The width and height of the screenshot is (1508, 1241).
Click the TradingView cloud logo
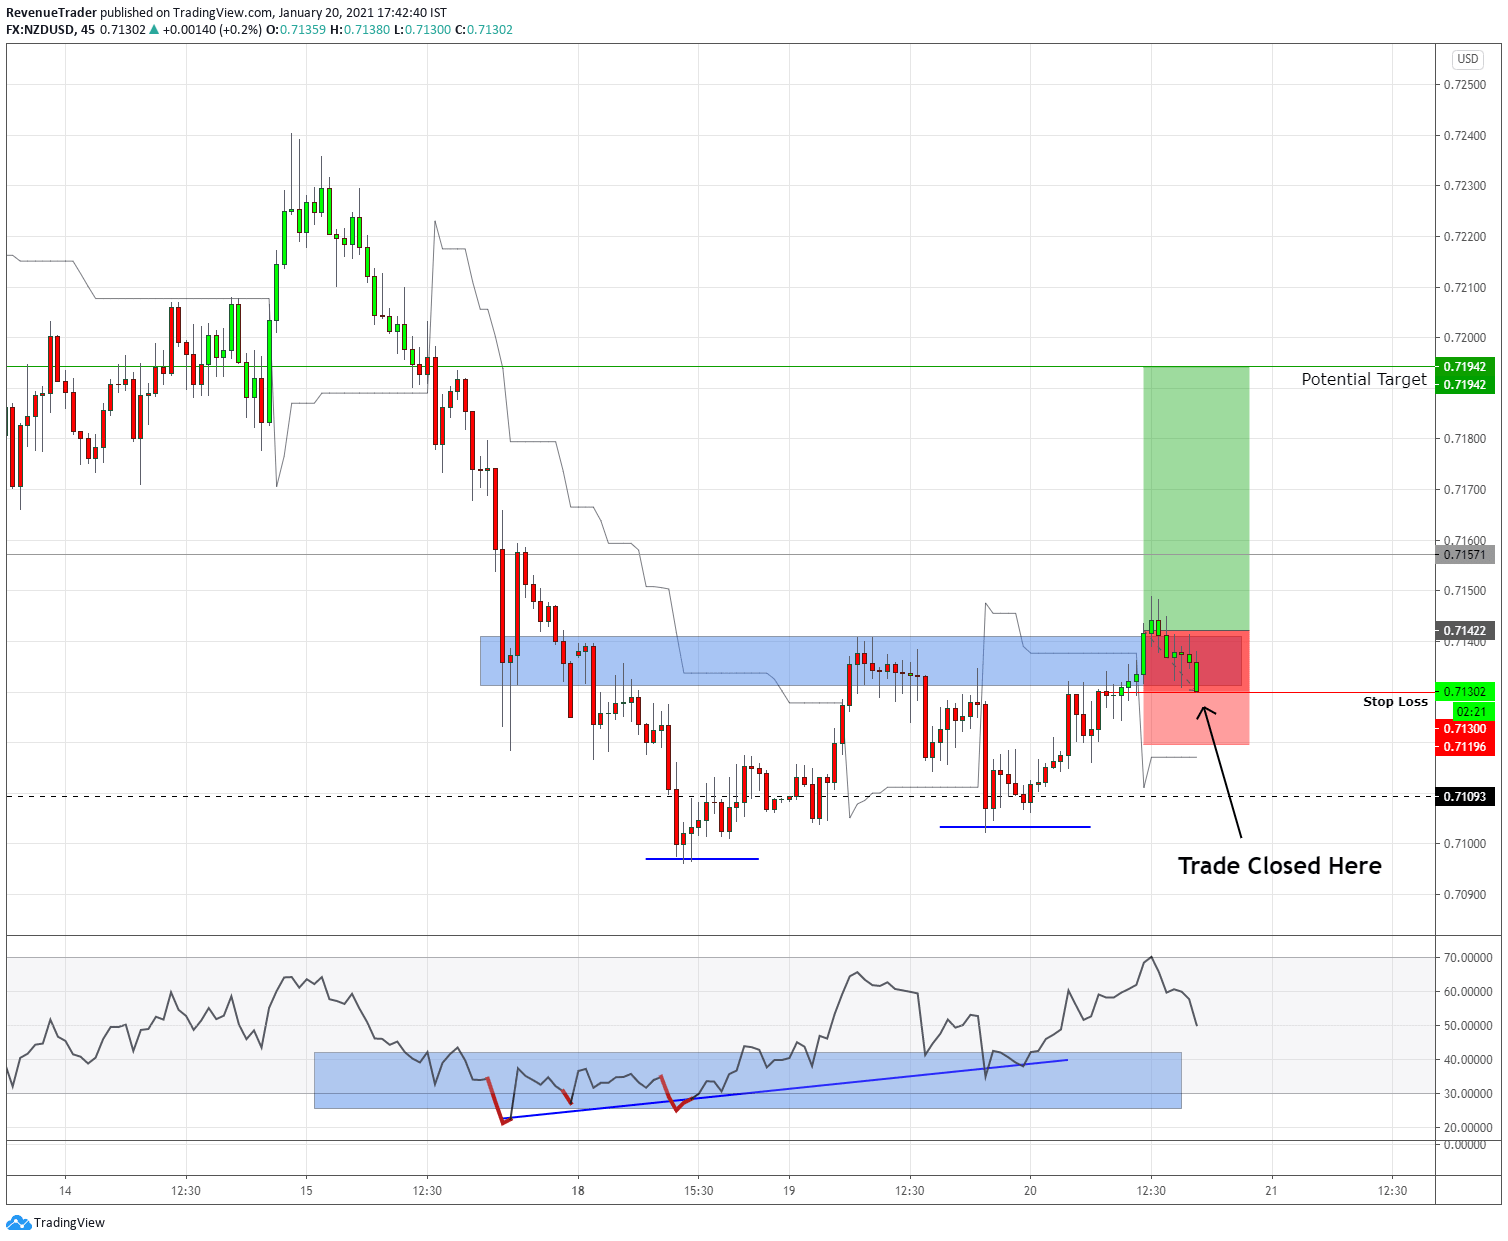click(18, 1222)
